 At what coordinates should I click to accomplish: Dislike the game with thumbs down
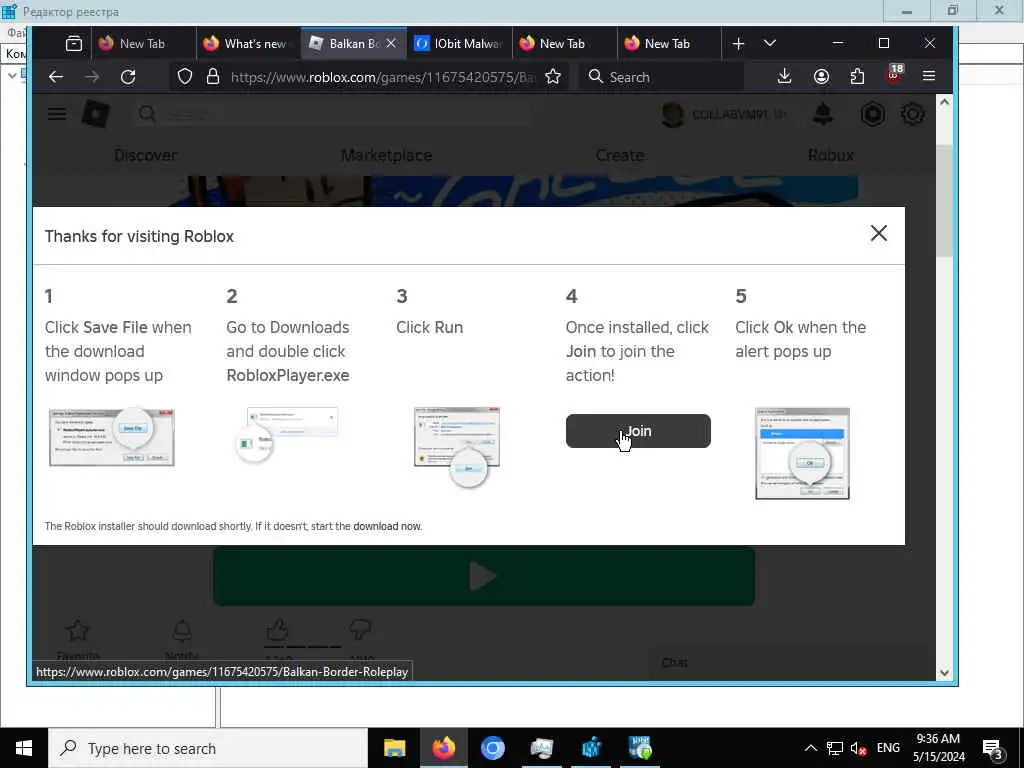pyautogui.click(x=360, y=630)
